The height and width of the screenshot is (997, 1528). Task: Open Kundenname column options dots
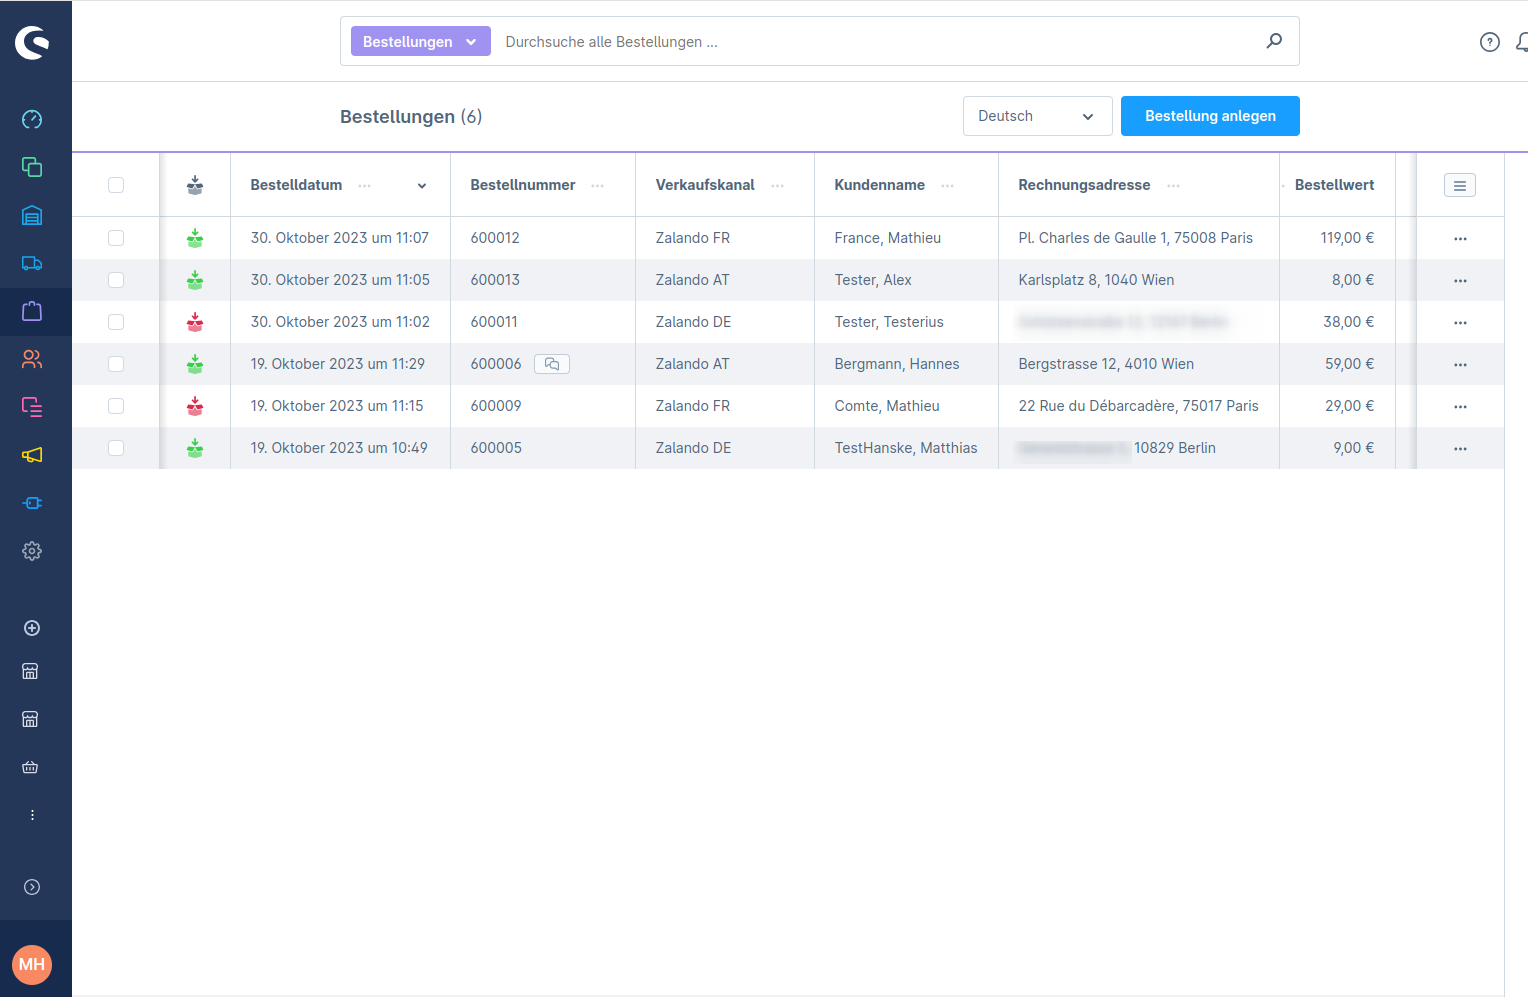coord(948,186)
